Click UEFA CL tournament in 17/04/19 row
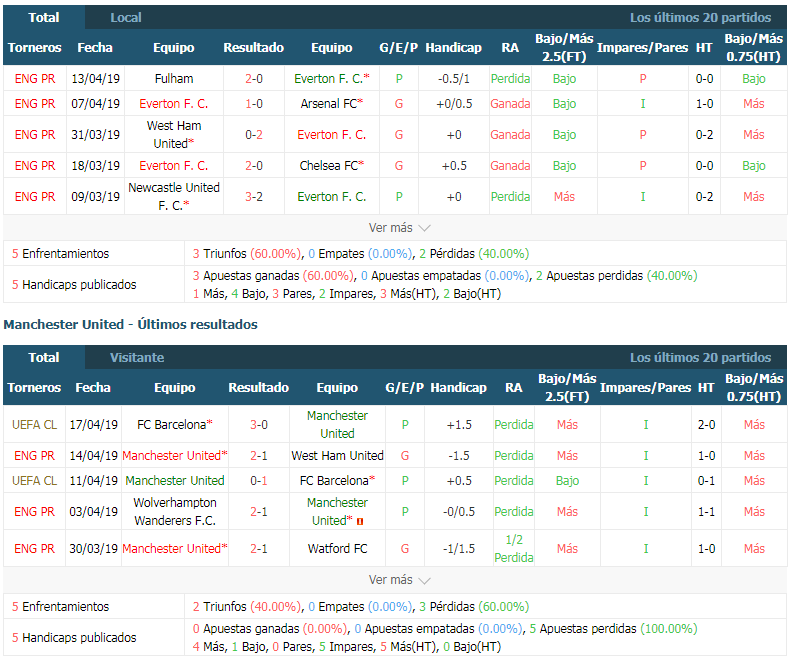788x656 pixels. pyautogui.click(x=34, y=425)
